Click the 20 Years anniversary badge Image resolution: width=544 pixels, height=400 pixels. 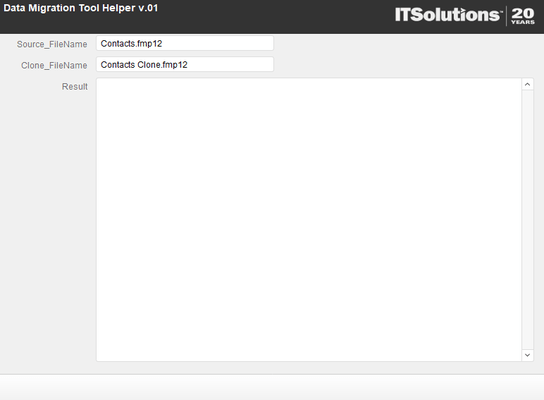click(x=523, y=16)
